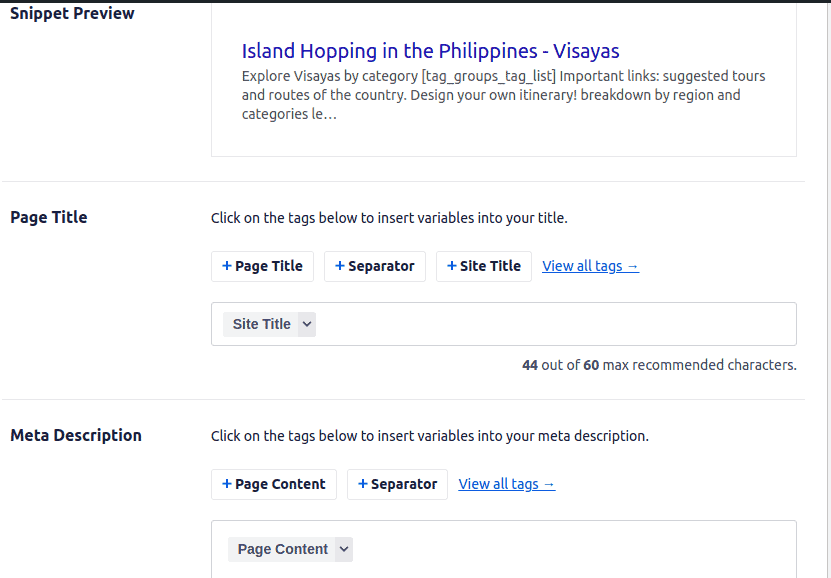
Task: Add the Site Title tag to the title
Action: click(x=484, y=266)
